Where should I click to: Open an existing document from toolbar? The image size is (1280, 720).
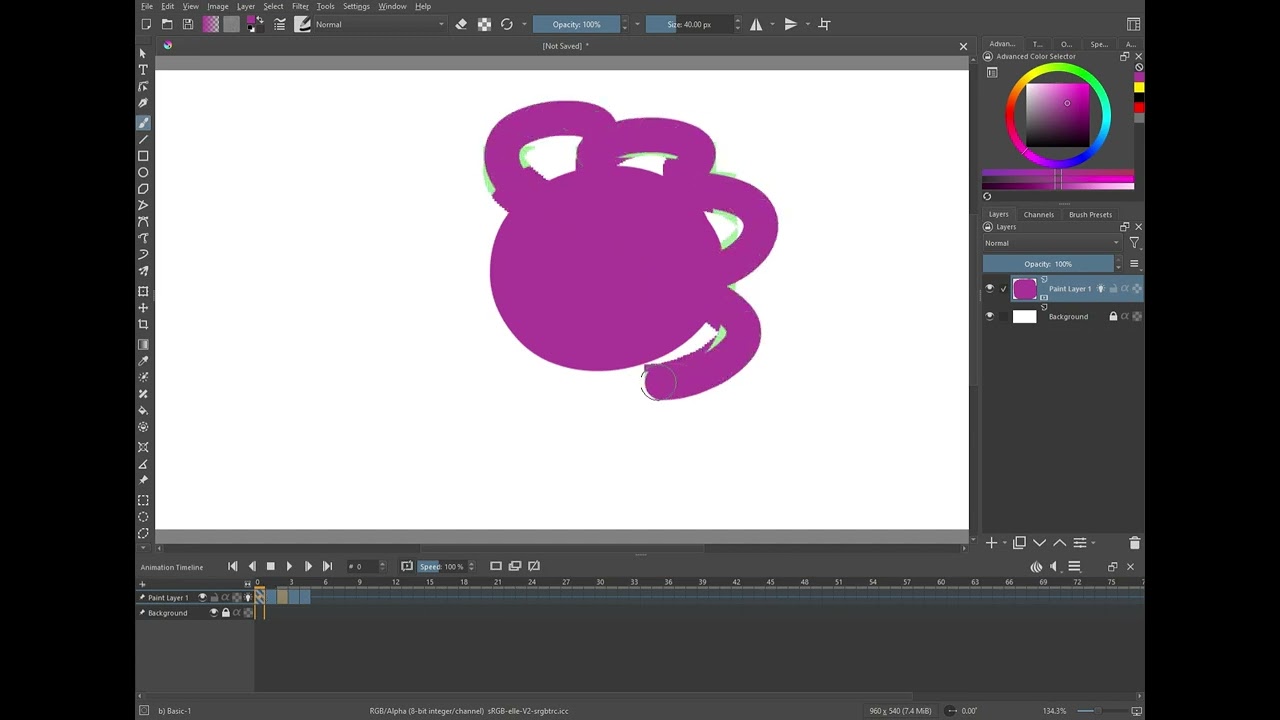(167, 24)
